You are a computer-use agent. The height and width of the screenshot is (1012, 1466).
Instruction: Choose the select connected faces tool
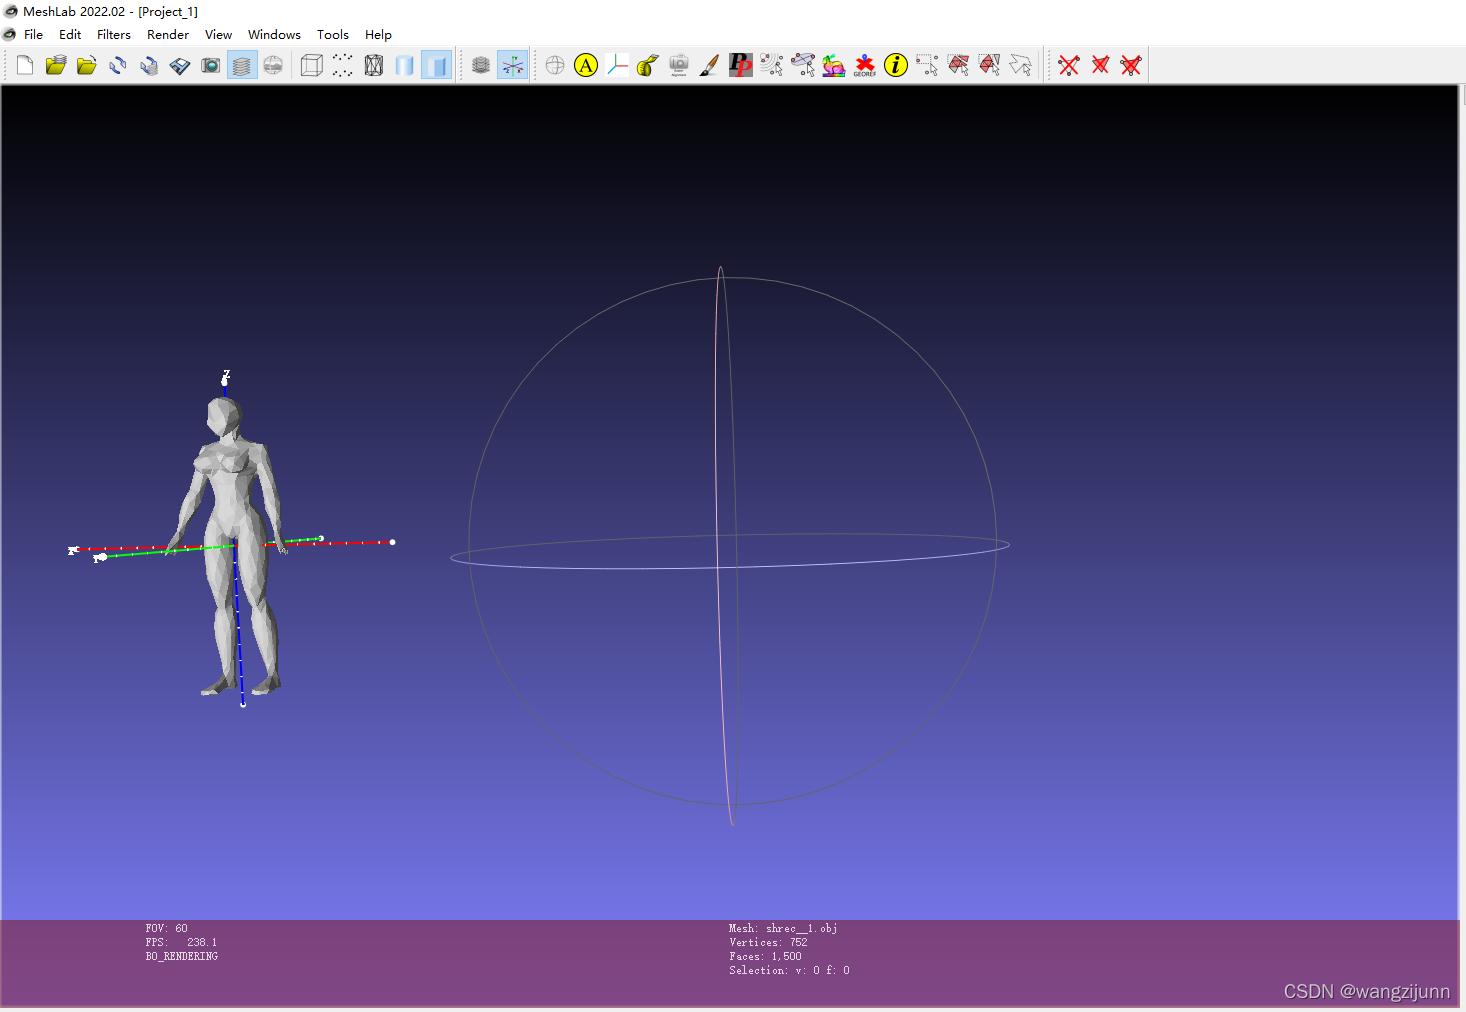click(989, 65)
